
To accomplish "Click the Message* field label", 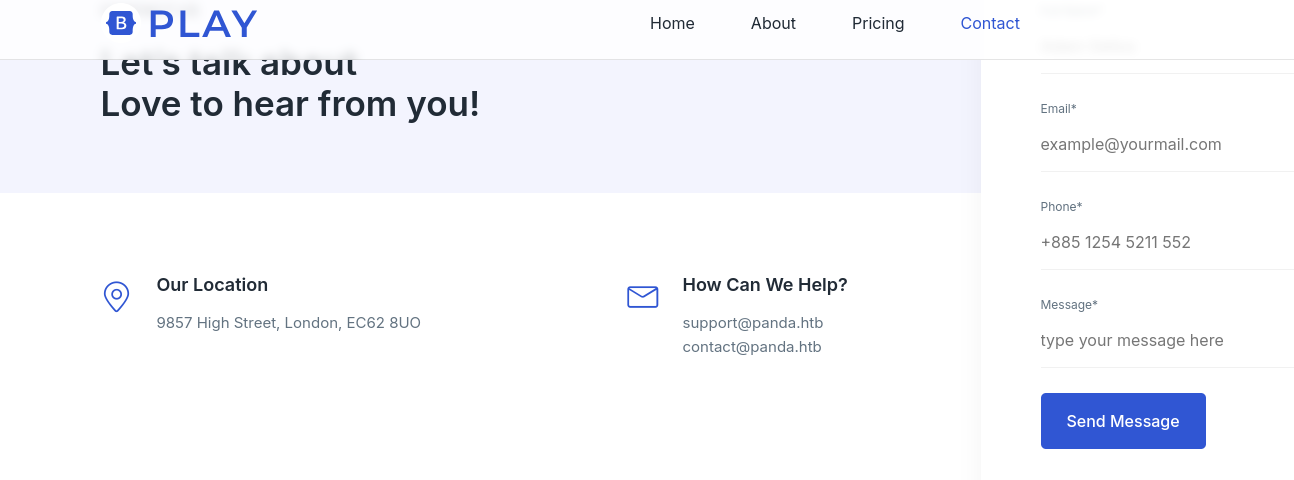I will (x=1069, y=304).
